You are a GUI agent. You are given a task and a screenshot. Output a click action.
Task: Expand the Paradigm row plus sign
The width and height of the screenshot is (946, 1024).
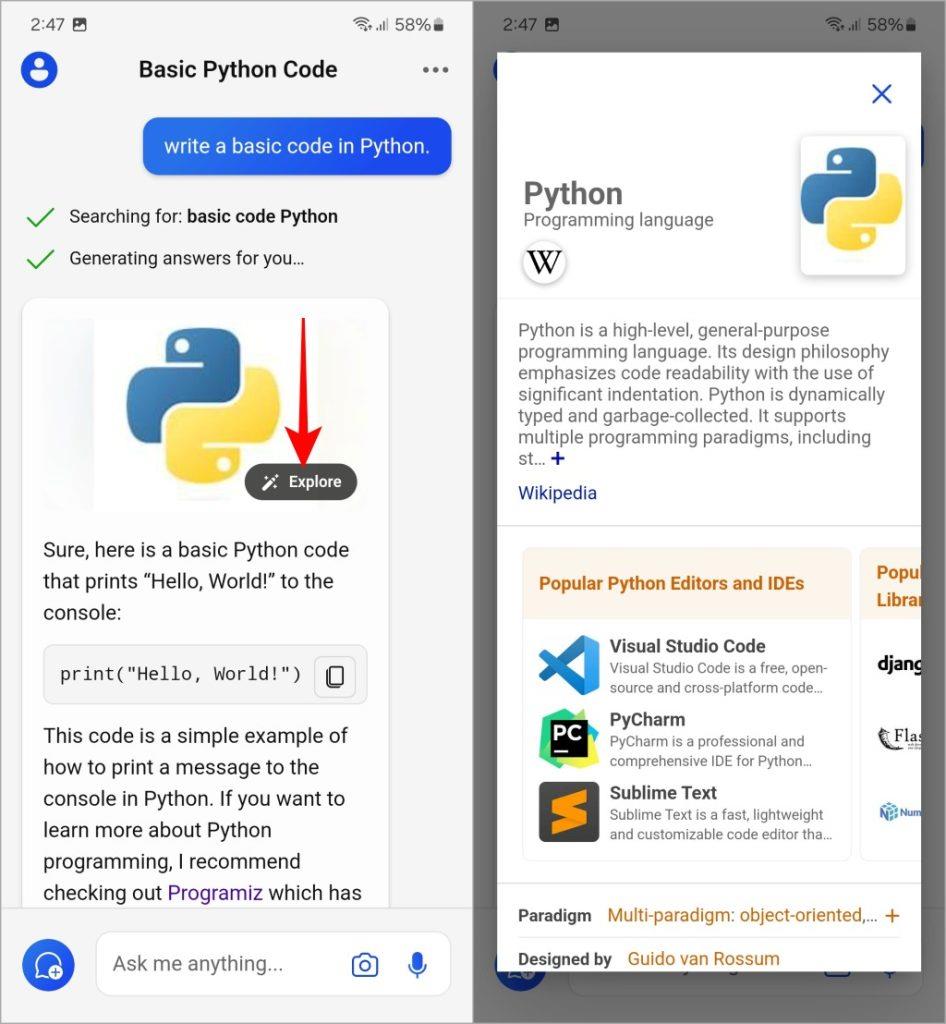pyautogui.click(x=892, y=916)
